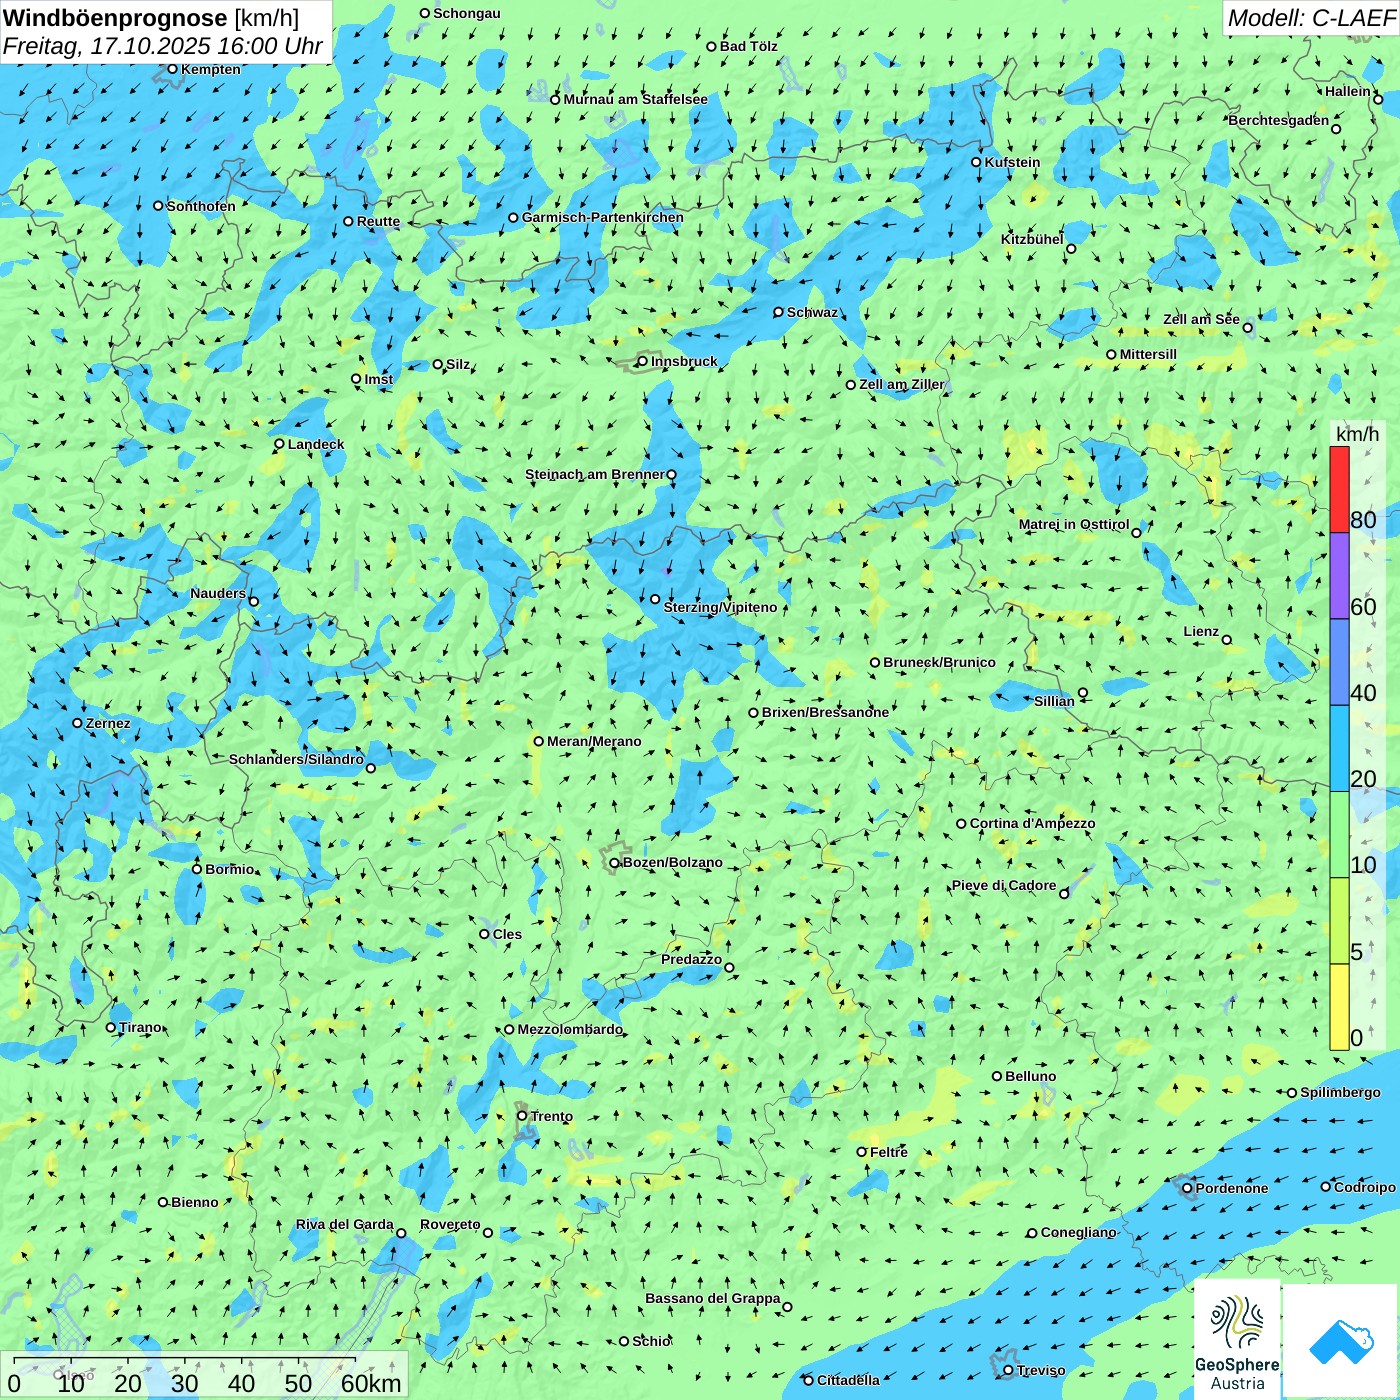Click the Bad Tölz location dot
This screenshot has width=1400, height=1400.
tap(712, 46)
